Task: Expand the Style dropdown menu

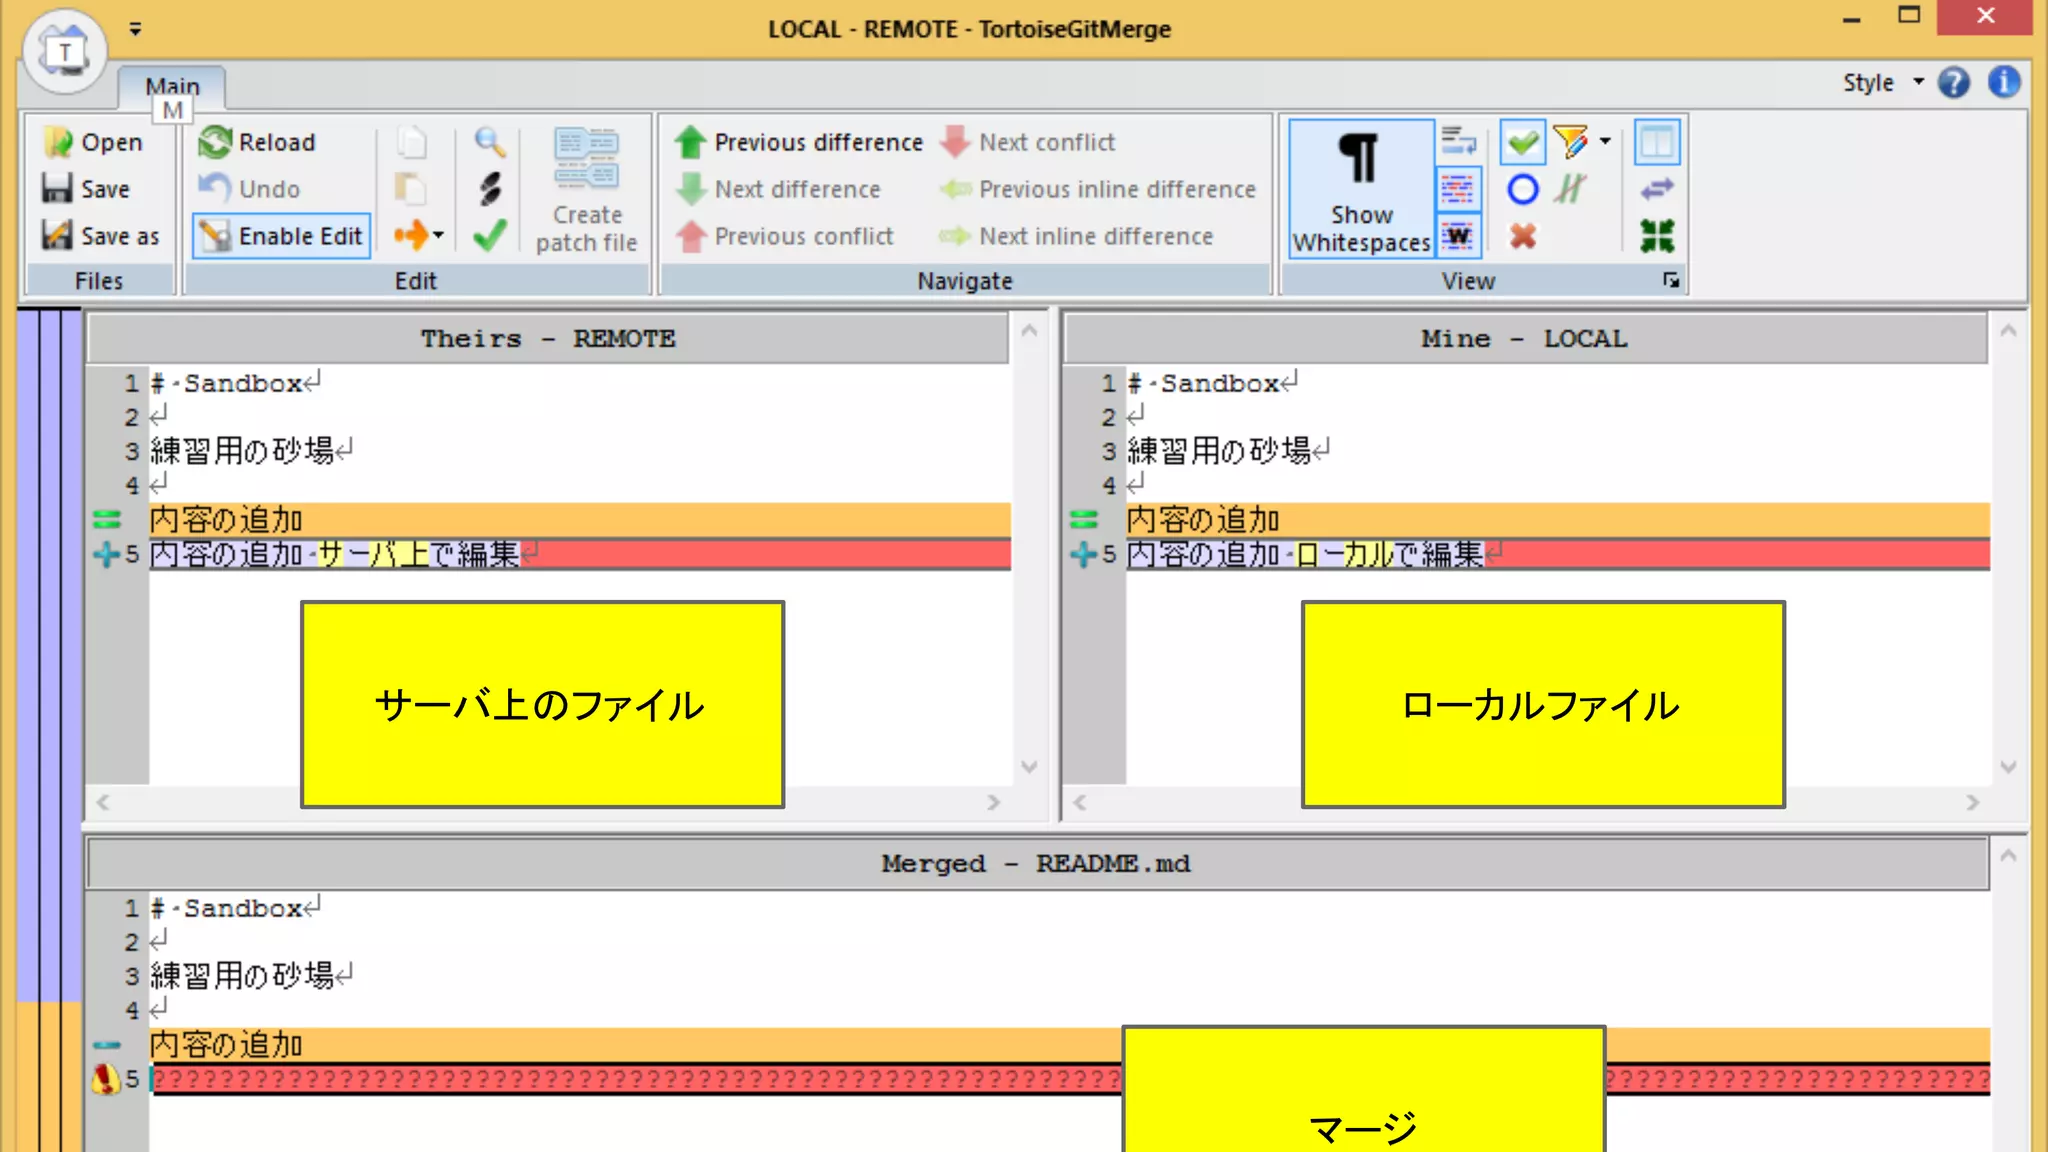Action: tap(1918, 82)
